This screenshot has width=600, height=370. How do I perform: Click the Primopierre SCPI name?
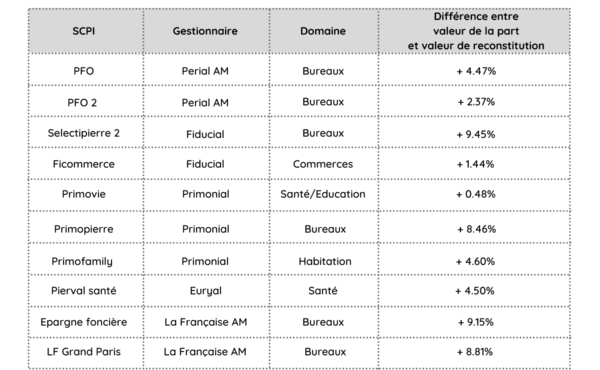[x=83, y=229]
